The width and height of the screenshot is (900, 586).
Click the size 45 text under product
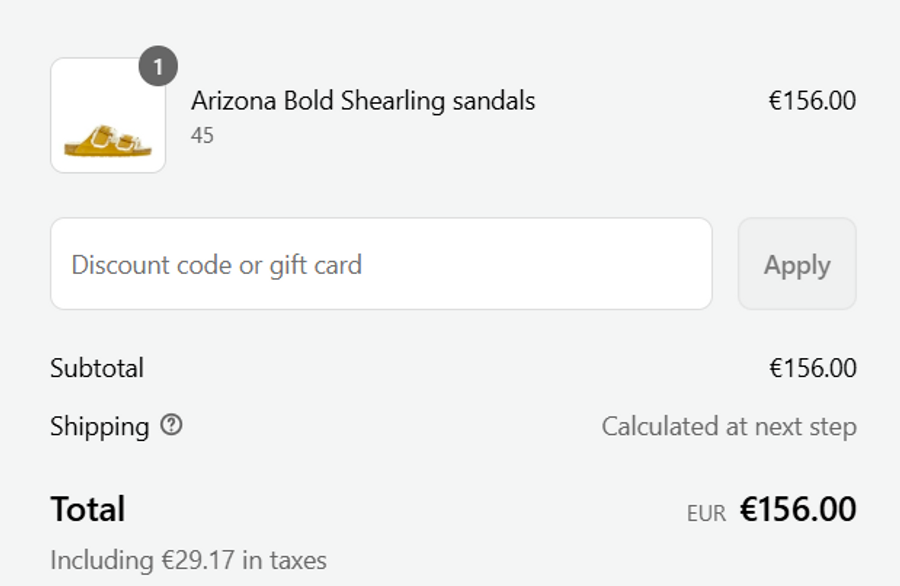pos(202,135)
